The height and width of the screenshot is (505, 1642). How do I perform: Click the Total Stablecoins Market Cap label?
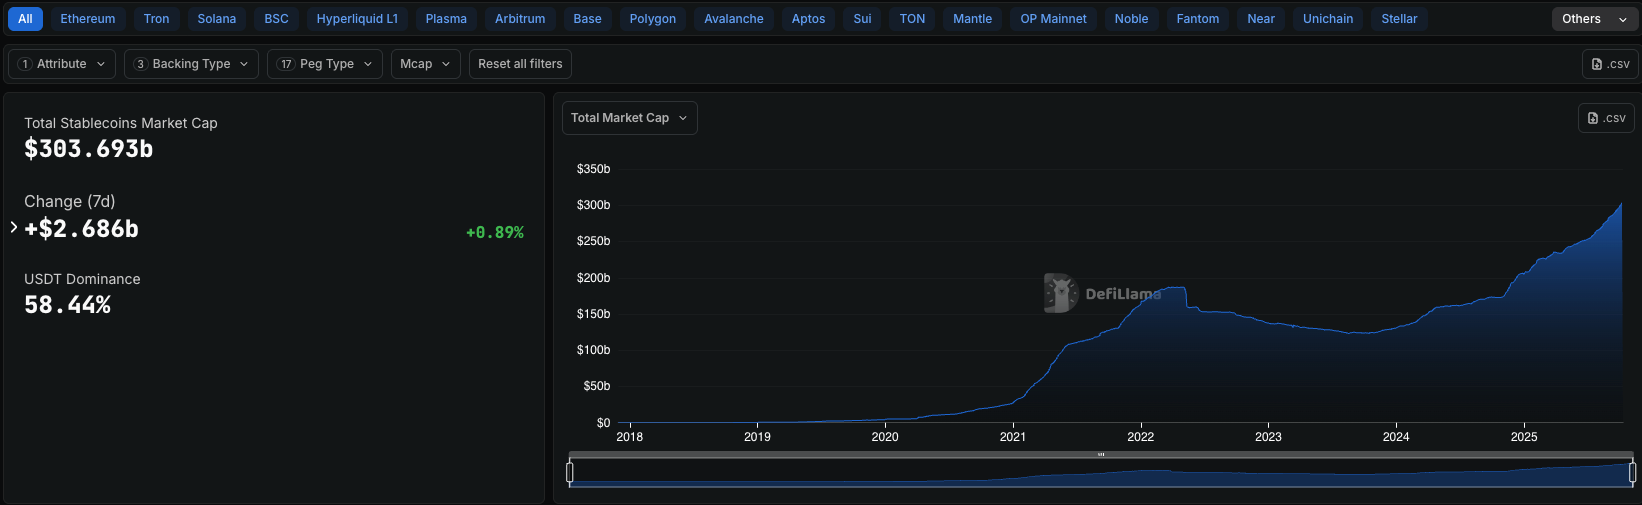click(x=121, y=123)
